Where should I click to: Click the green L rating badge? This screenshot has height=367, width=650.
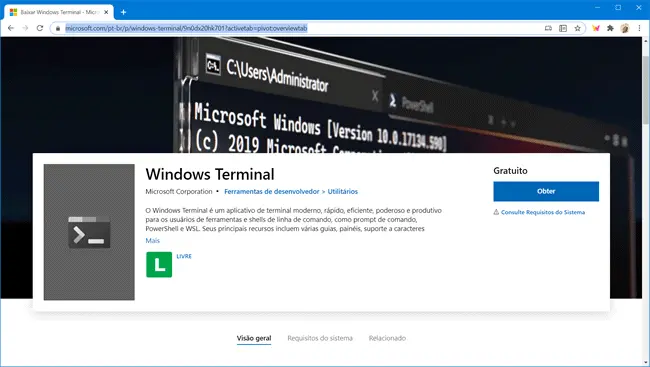[159, 265]
